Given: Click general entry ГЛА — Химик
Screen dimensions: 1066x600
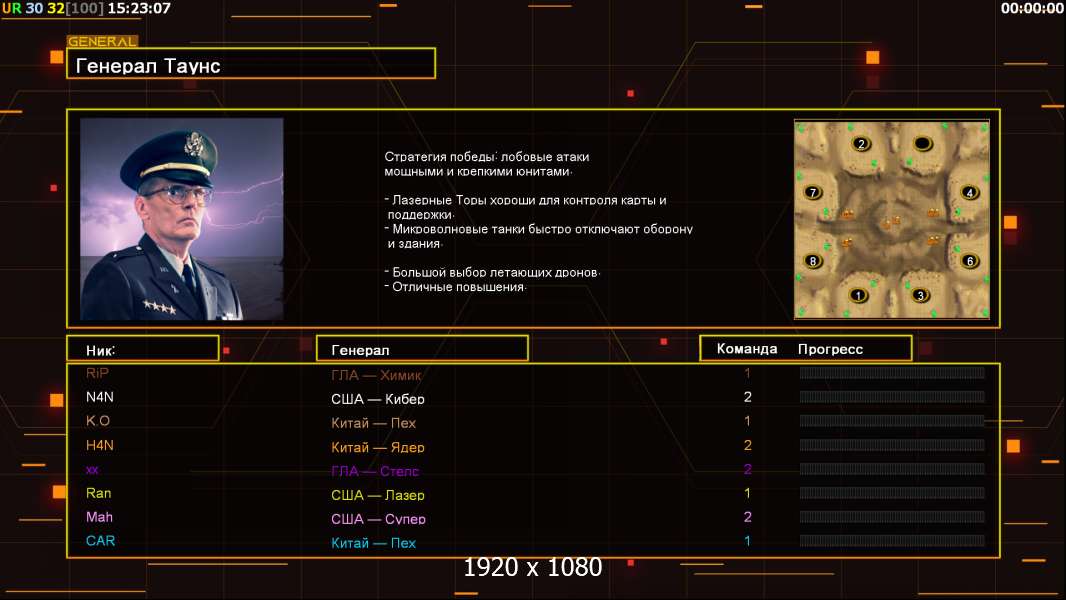Looking at the screenshot, I should click(x=376, y=374).
